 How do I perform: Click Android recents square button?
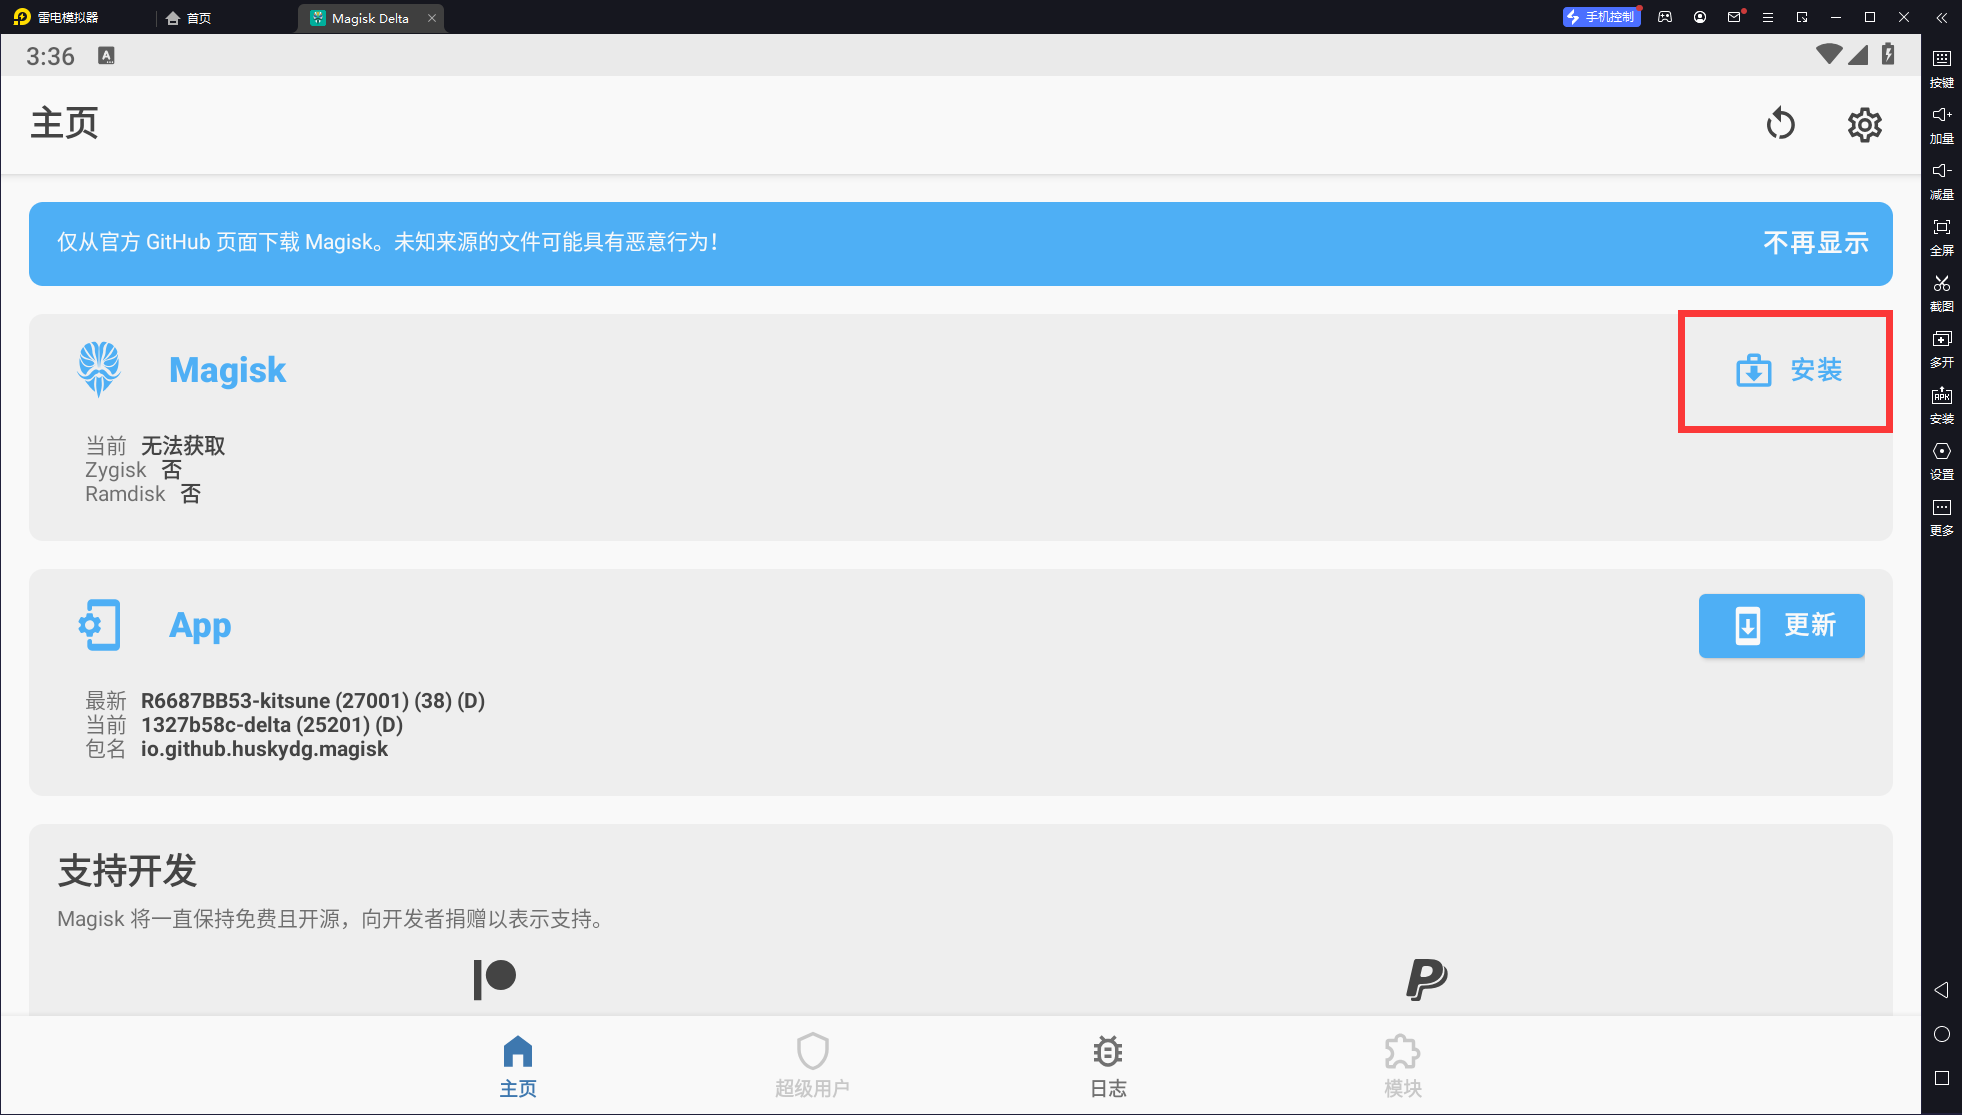coord(1942,1078)
